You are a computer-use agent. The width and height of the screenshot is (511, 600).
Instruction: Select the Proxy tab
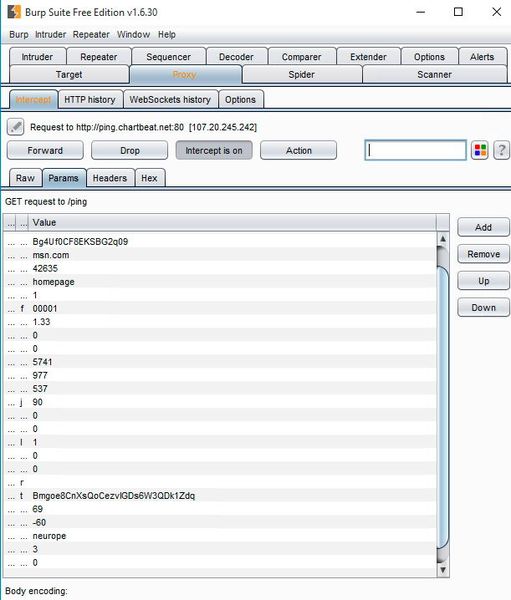[185, 74]
